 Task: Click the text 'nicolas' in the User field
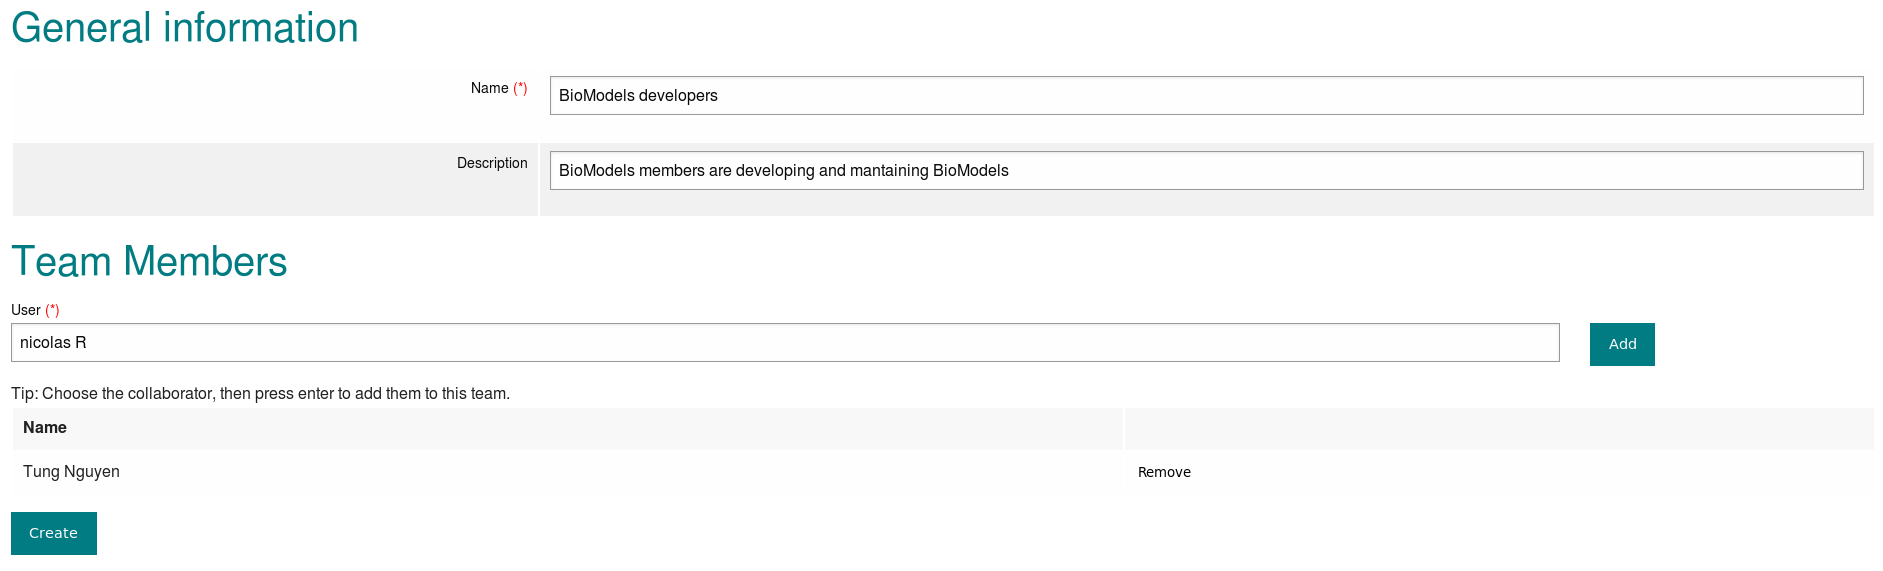[x=45, y=343]
